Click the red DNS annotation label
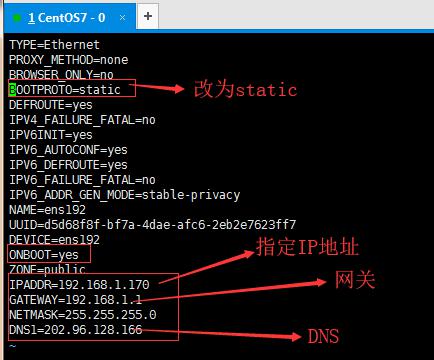The height and width of the screenshot is (360, 434). pyautogui.click(x=323, y=336)
